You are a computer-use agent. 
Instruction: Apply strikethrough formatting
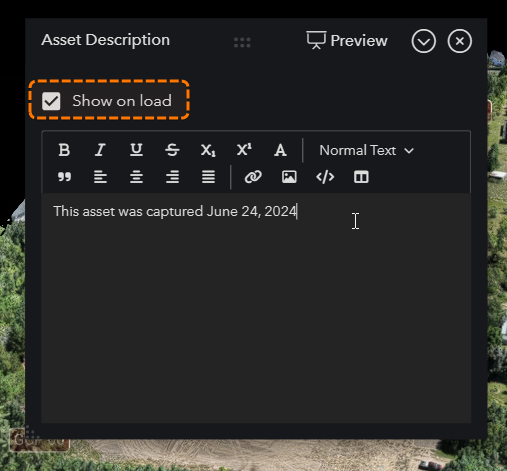pyautogui.click(x=172, y=150)
